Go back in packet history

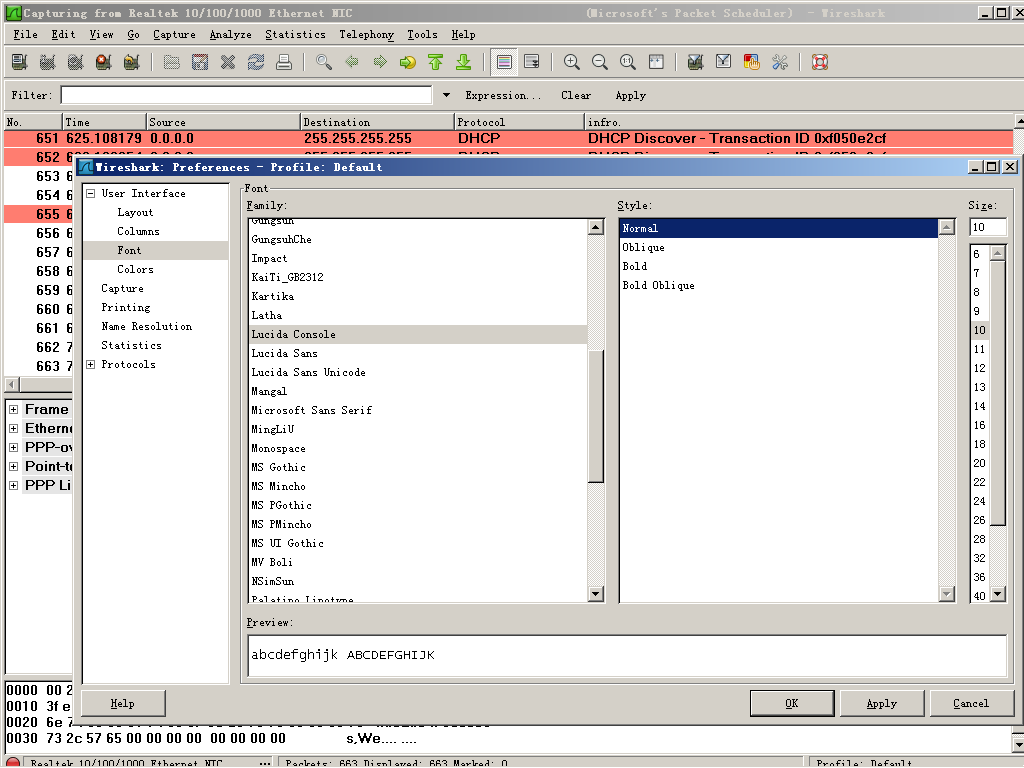(x=352, y=62)
